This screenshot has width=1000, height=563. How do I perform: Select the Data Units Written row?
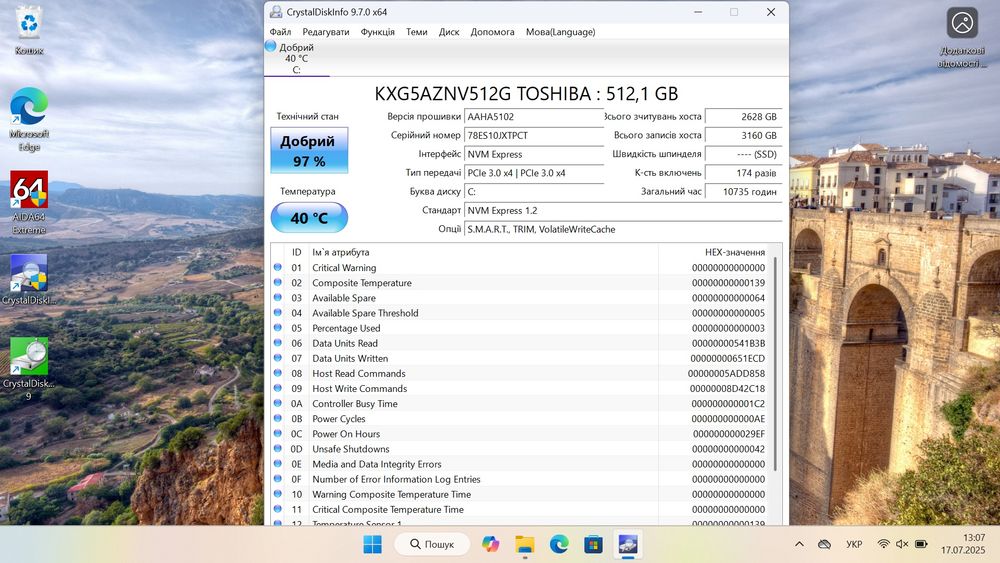[520, 358]
